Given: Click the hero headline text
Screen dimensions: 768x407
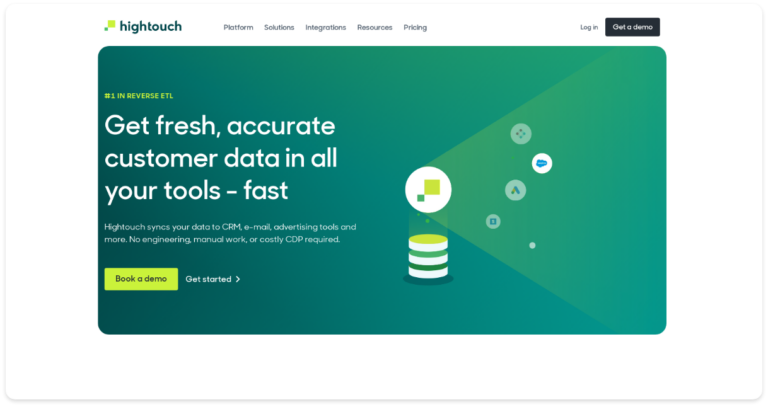Looking at the screenshot, I should pyautogui.click(x=221, y=158).
